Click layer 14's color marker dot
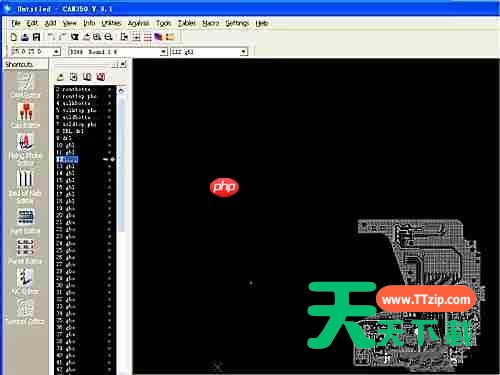Viewport: 500px width, 375px height. (110, 173)
